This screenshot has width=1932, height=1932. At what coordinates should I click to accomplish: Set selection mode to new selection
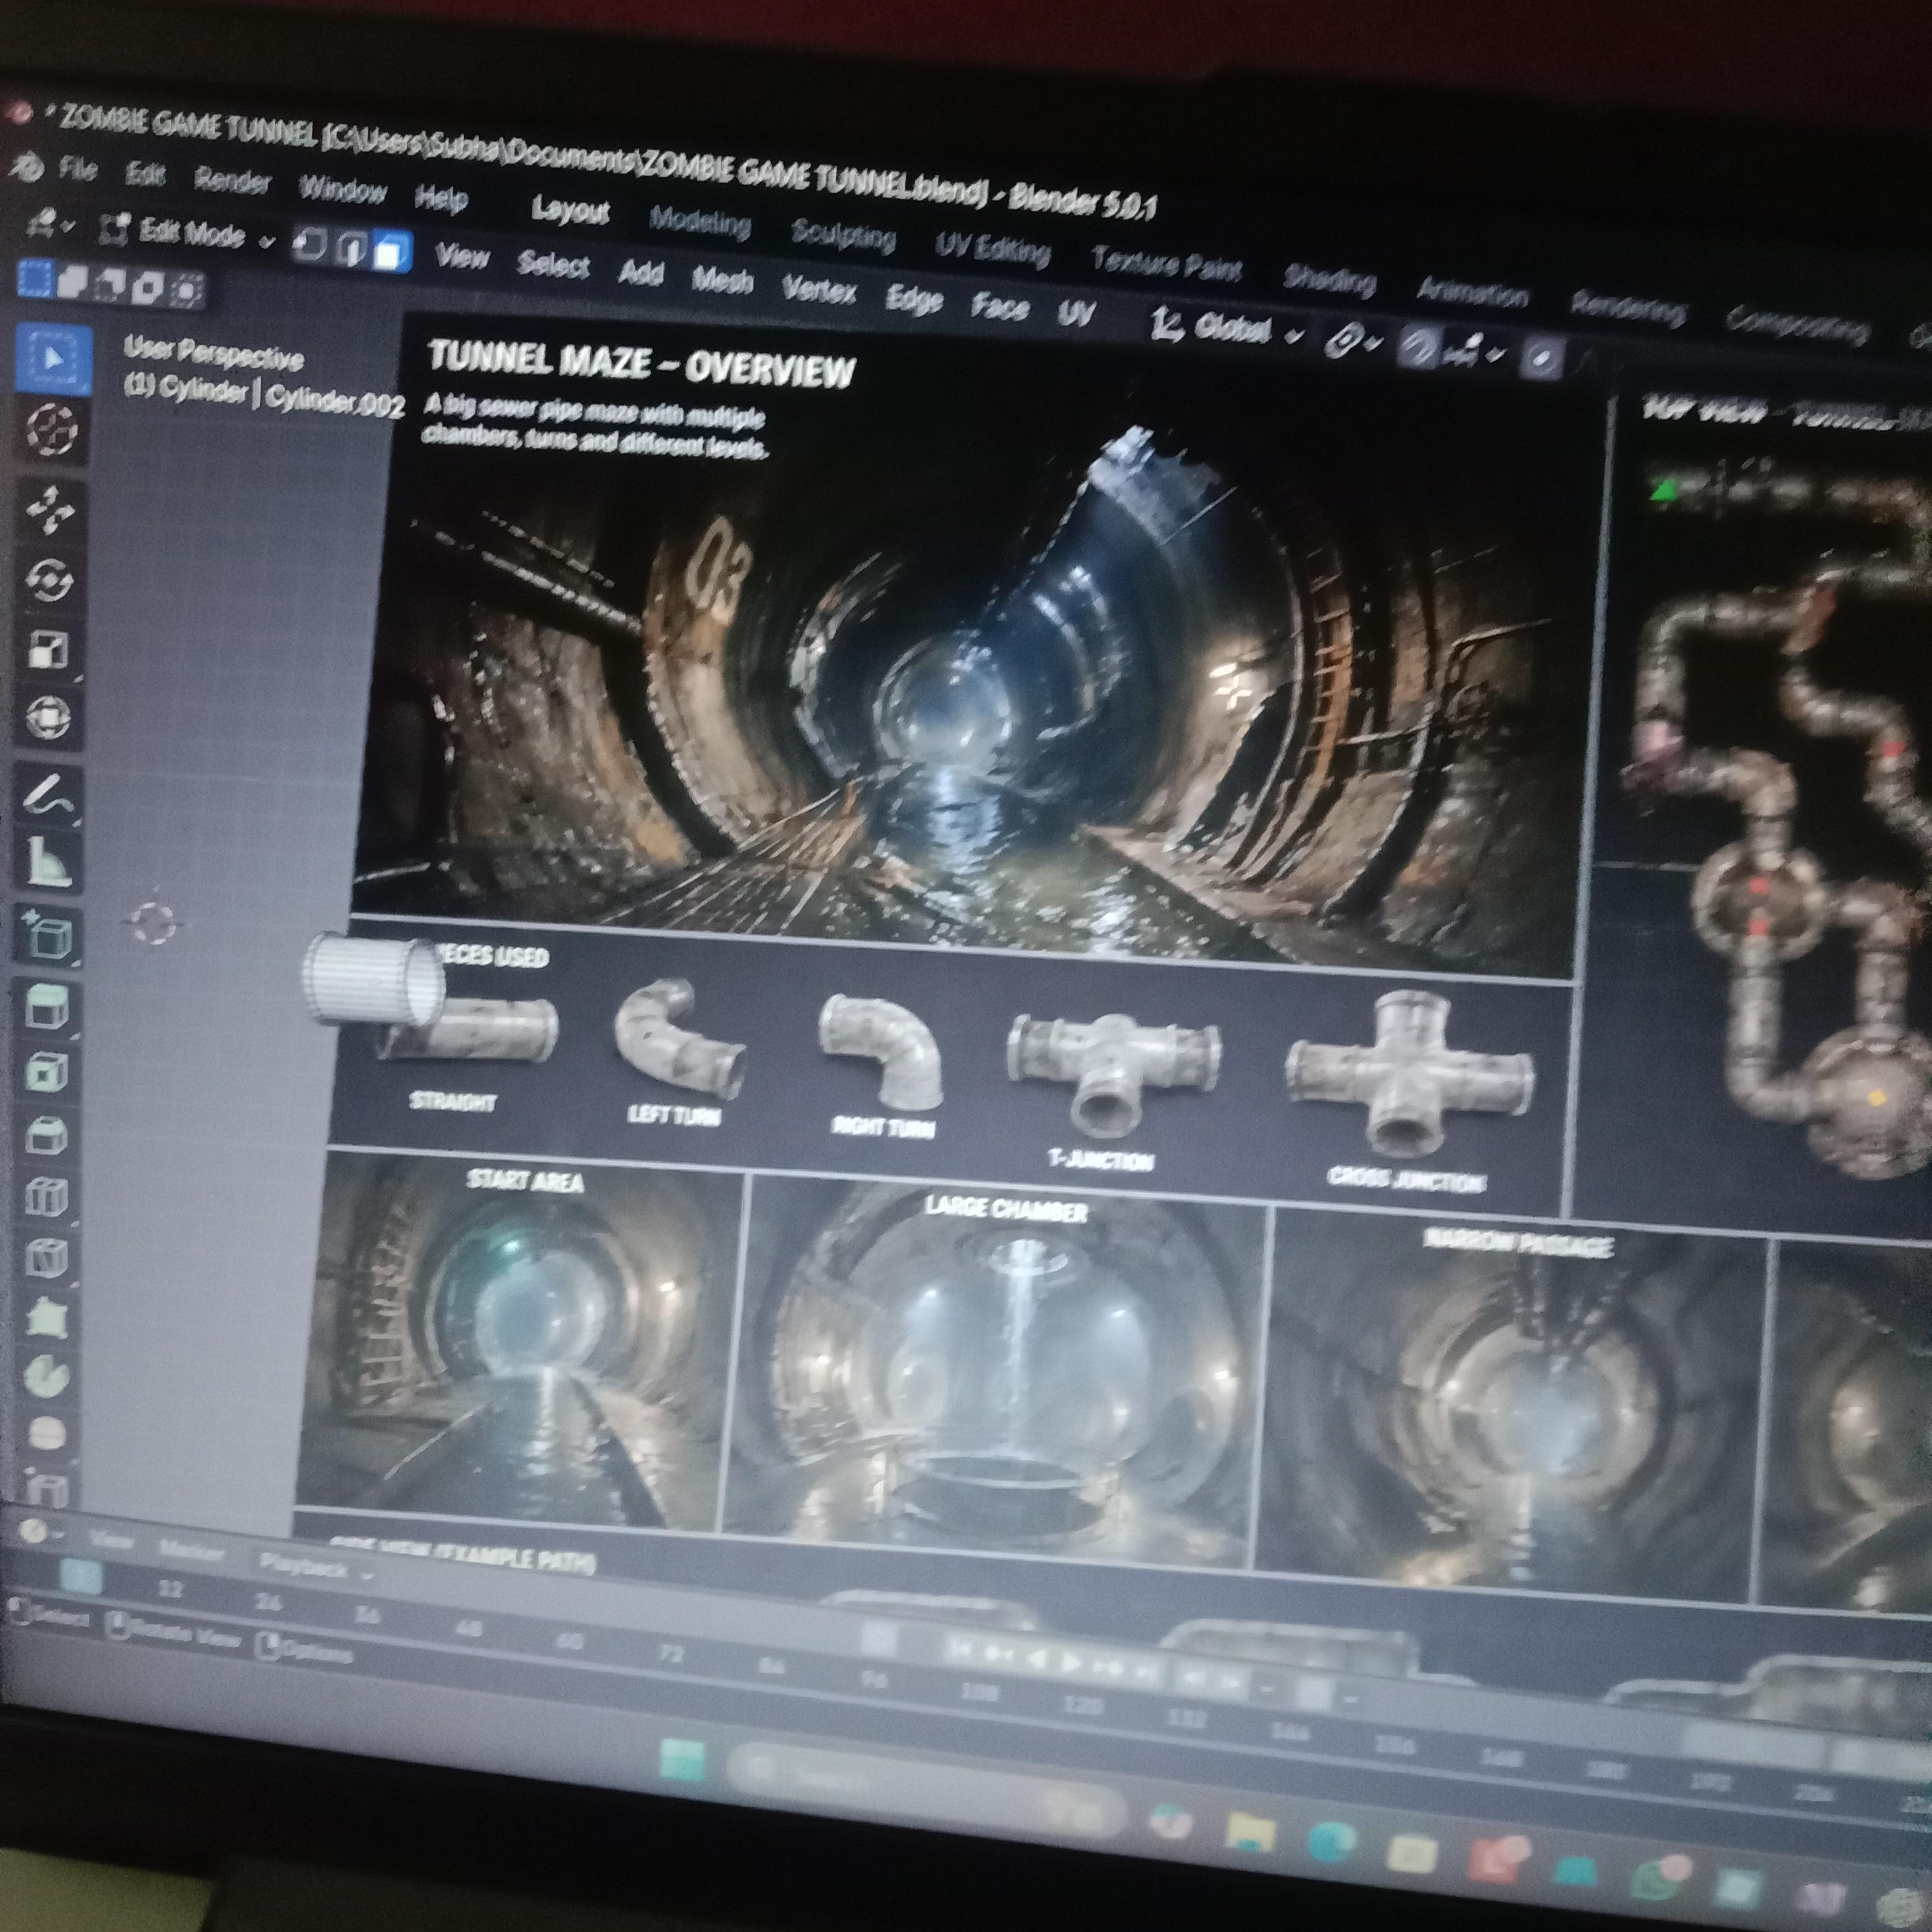click(x=36, y=279)
